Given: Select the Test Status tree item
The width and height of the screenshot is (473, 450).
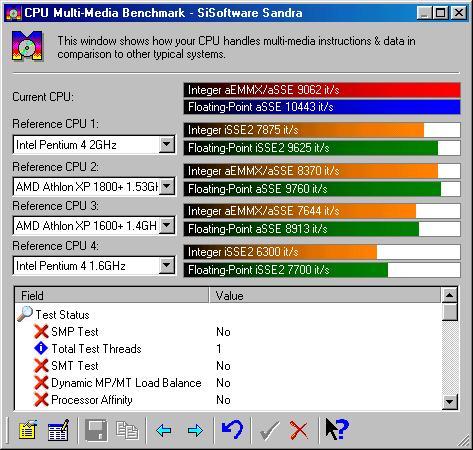Looking at the screenshot, I should point(62,315).
